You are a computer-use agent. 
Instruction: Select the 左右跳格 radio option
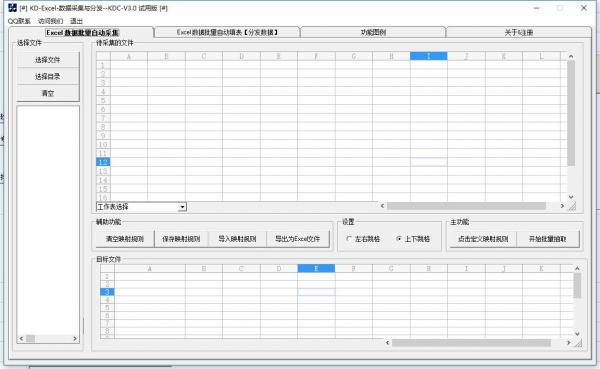(x=362, y=239)
